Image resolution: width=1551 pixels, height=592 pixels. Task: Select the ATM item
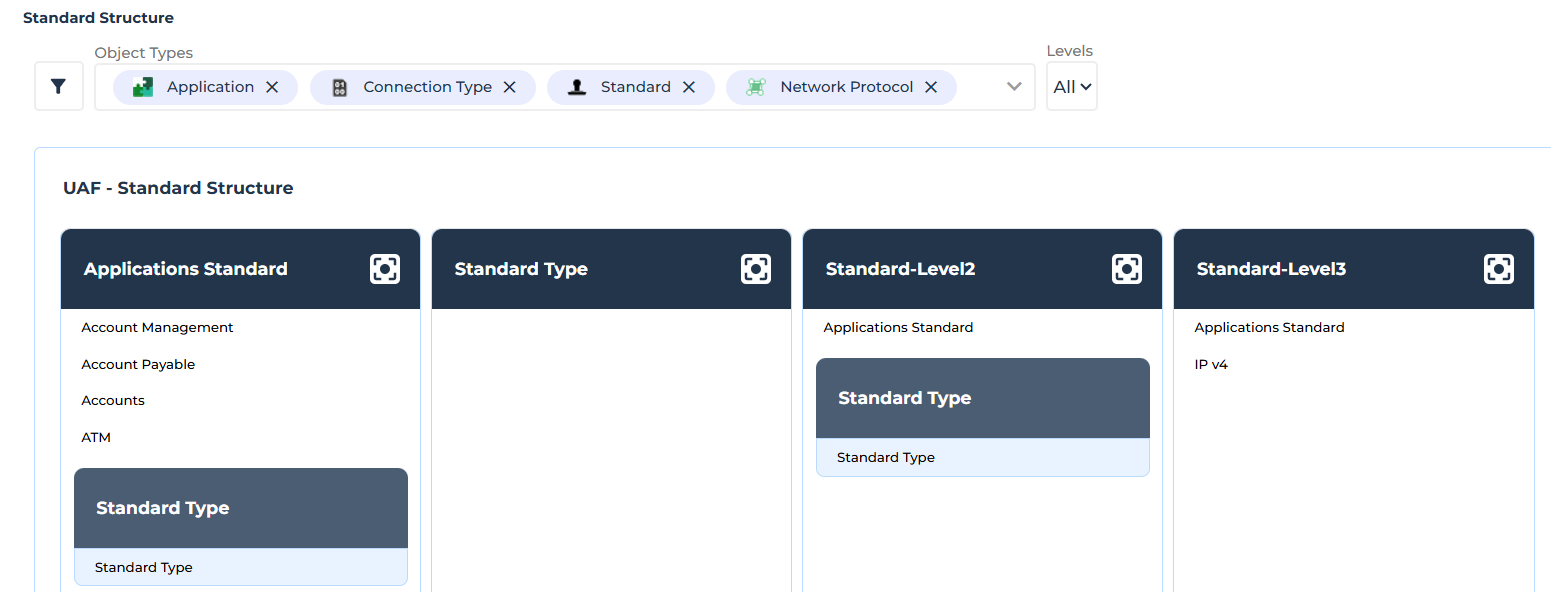click(96, 438)
